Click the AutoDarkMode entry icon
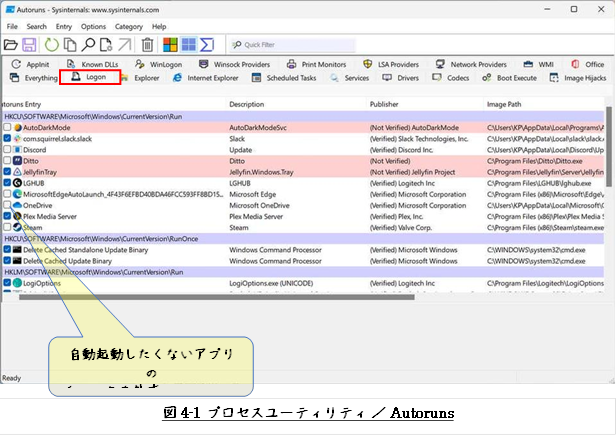 tap(18, 127)
